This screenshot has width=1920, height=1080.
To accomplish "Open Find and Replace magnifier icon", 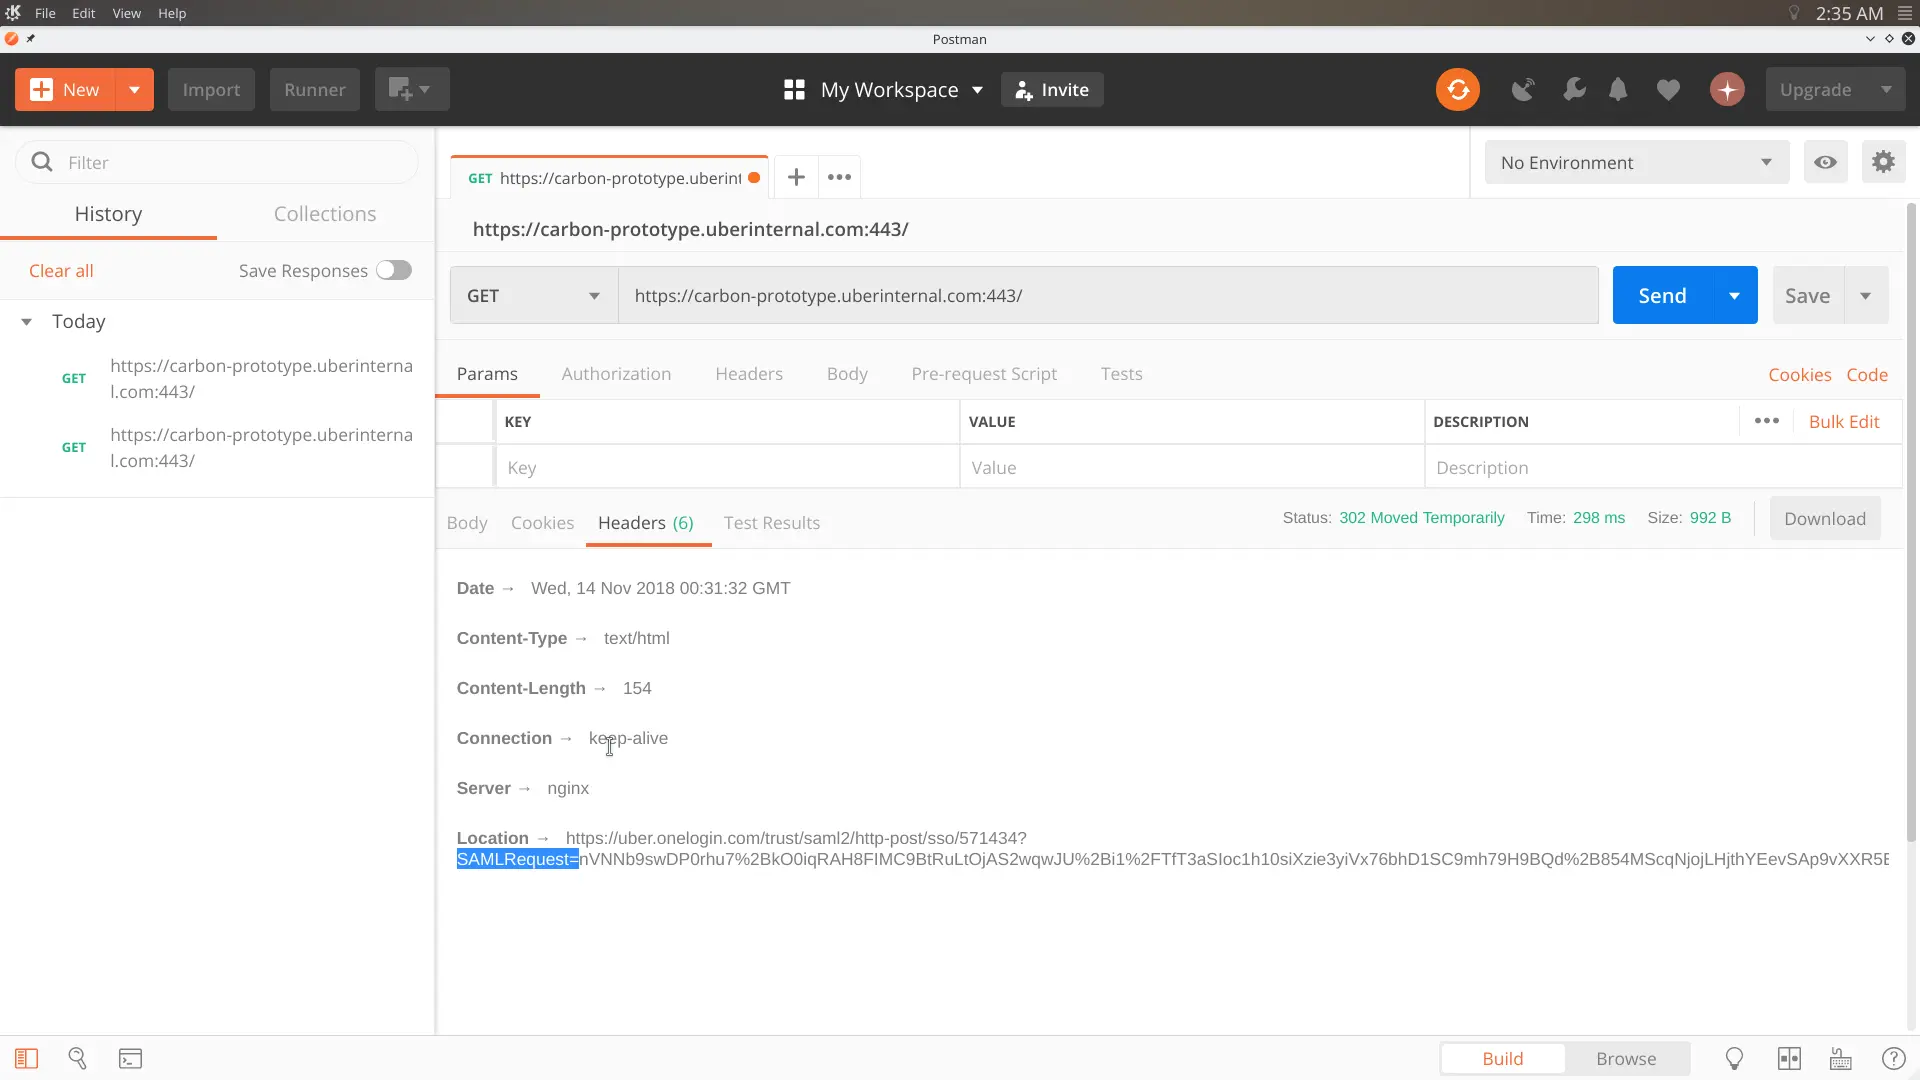I will pyautogui.click(x=77, y=1059).
